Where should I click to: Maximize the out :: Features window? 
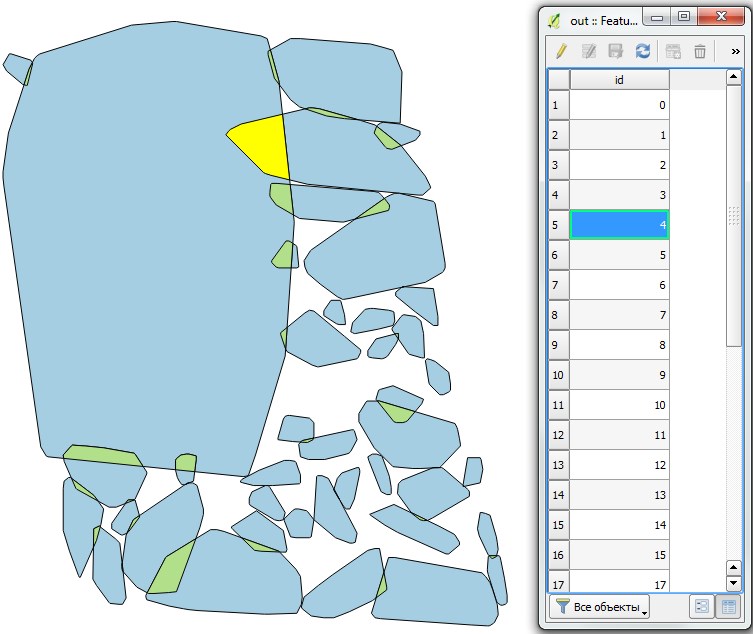click(684, 16)
